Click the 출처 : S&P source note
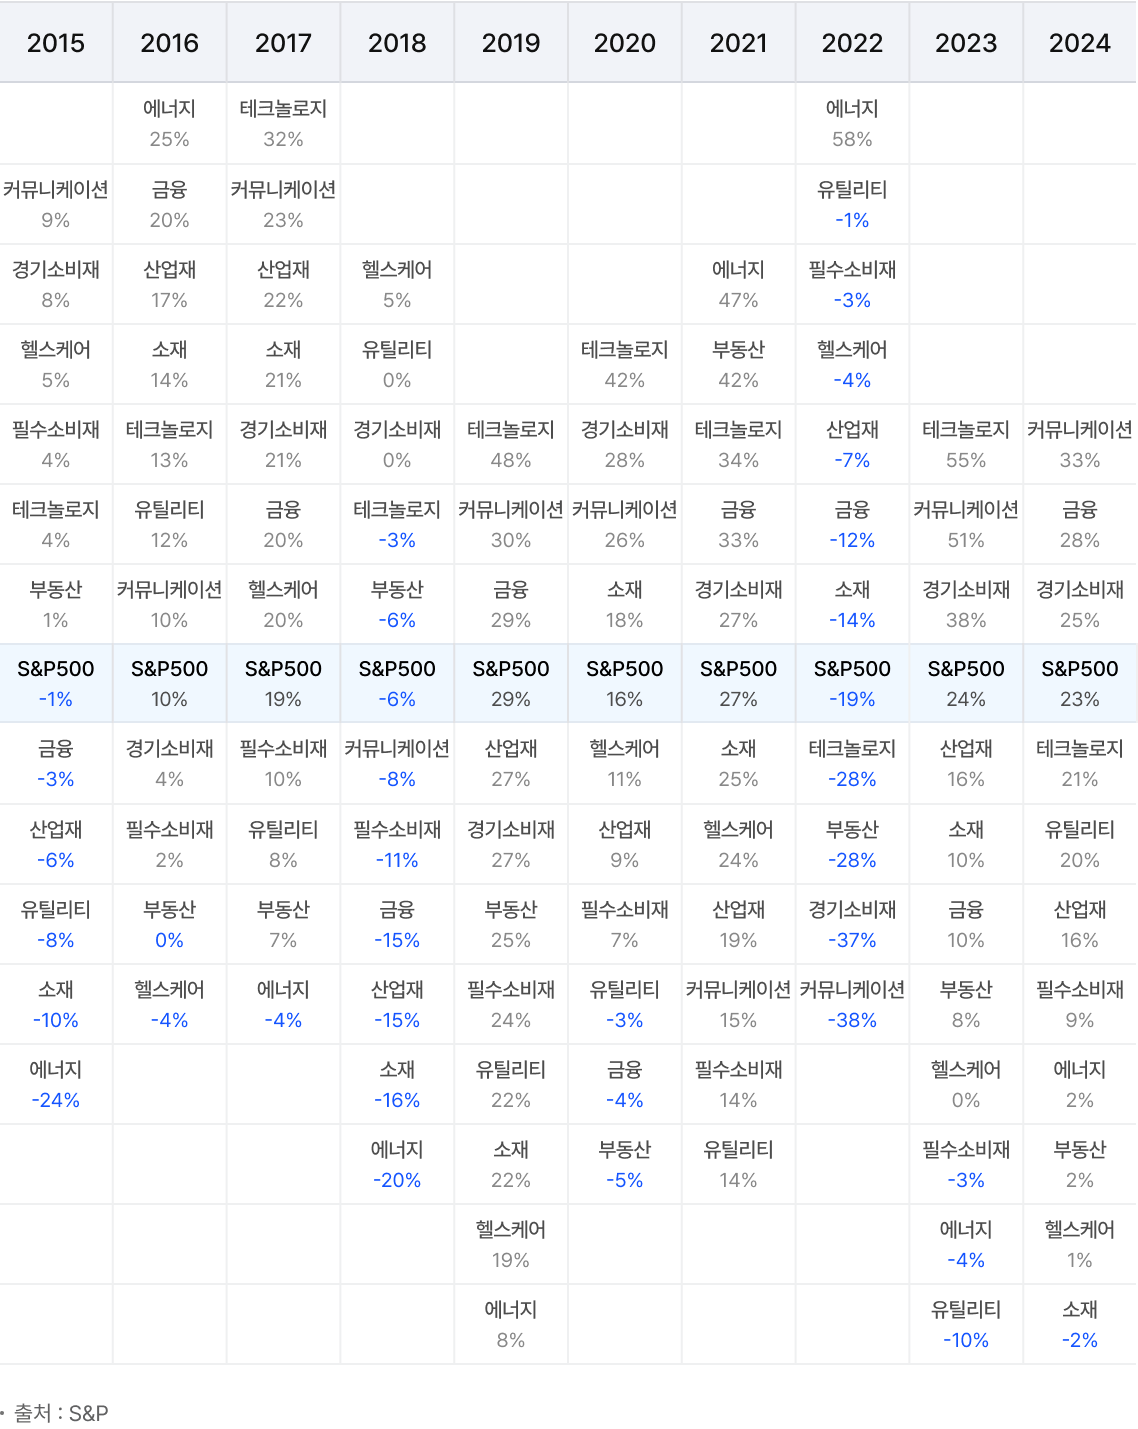The image size is (1138, 1429). [60, 1413]
